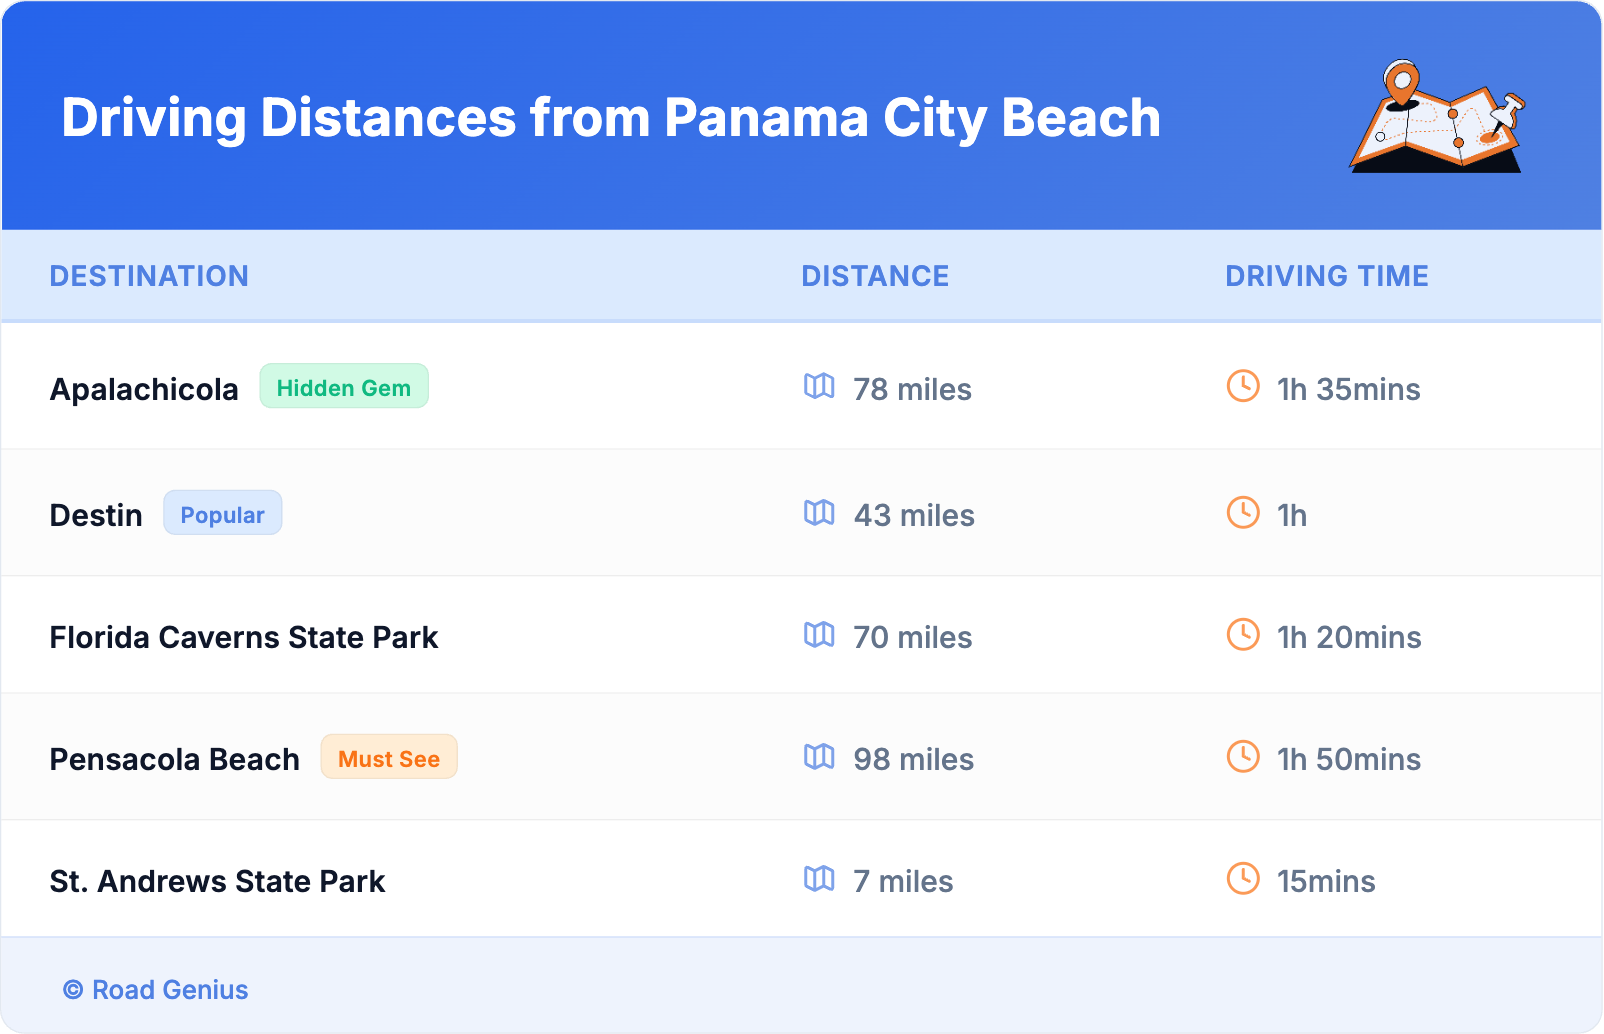
Task: Click the Hidden Gem badge
Action: coord(344,387)
